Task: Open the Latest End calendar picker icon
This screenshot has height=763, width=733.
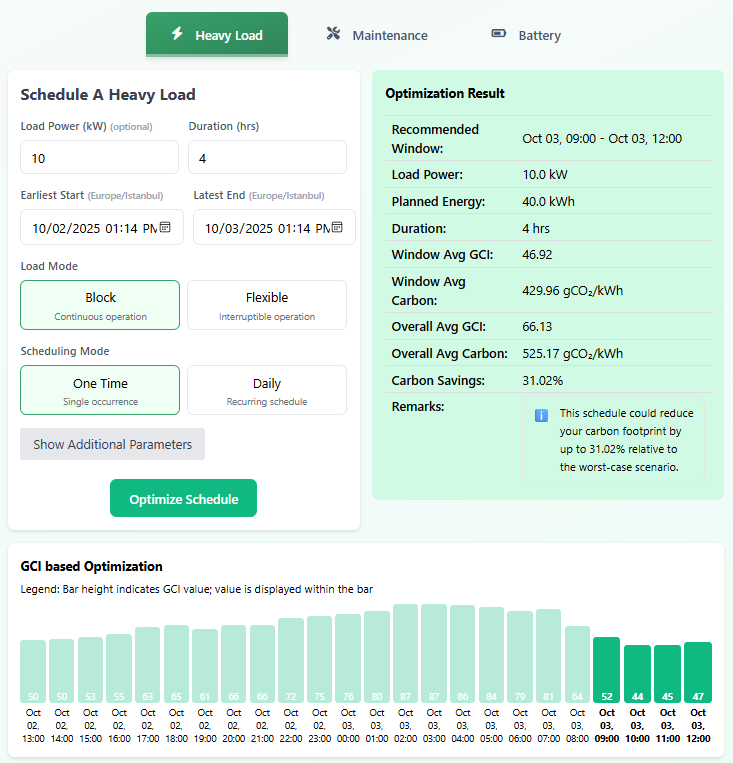Action: tap(338, 227)
